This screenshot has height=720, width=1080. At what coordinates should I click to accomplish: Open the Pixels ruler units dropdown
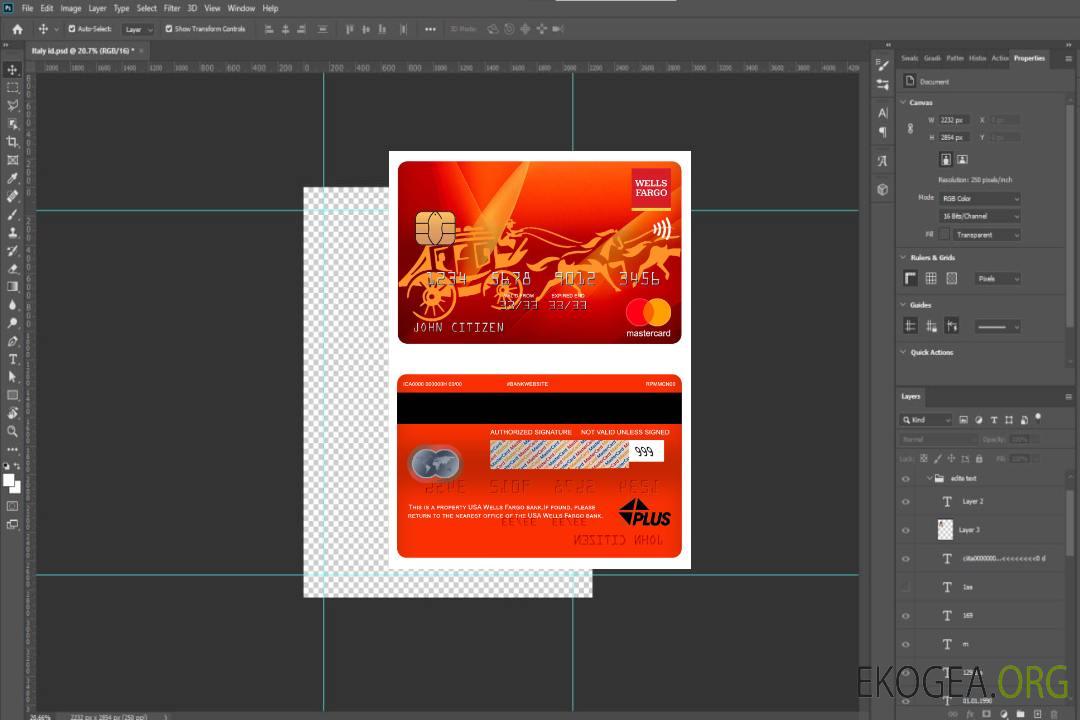pos(997,278)
